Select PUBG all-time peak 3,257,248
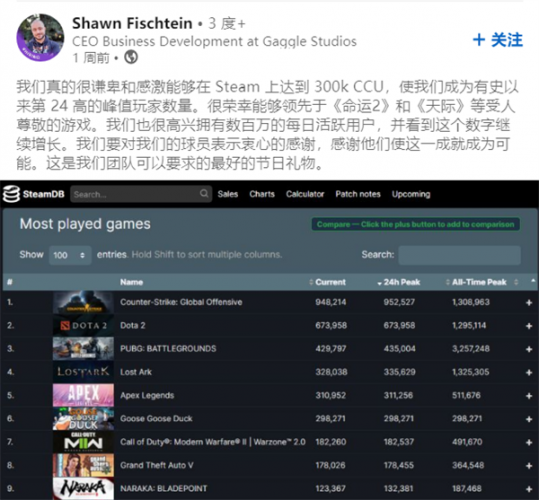 pos(471,348)
